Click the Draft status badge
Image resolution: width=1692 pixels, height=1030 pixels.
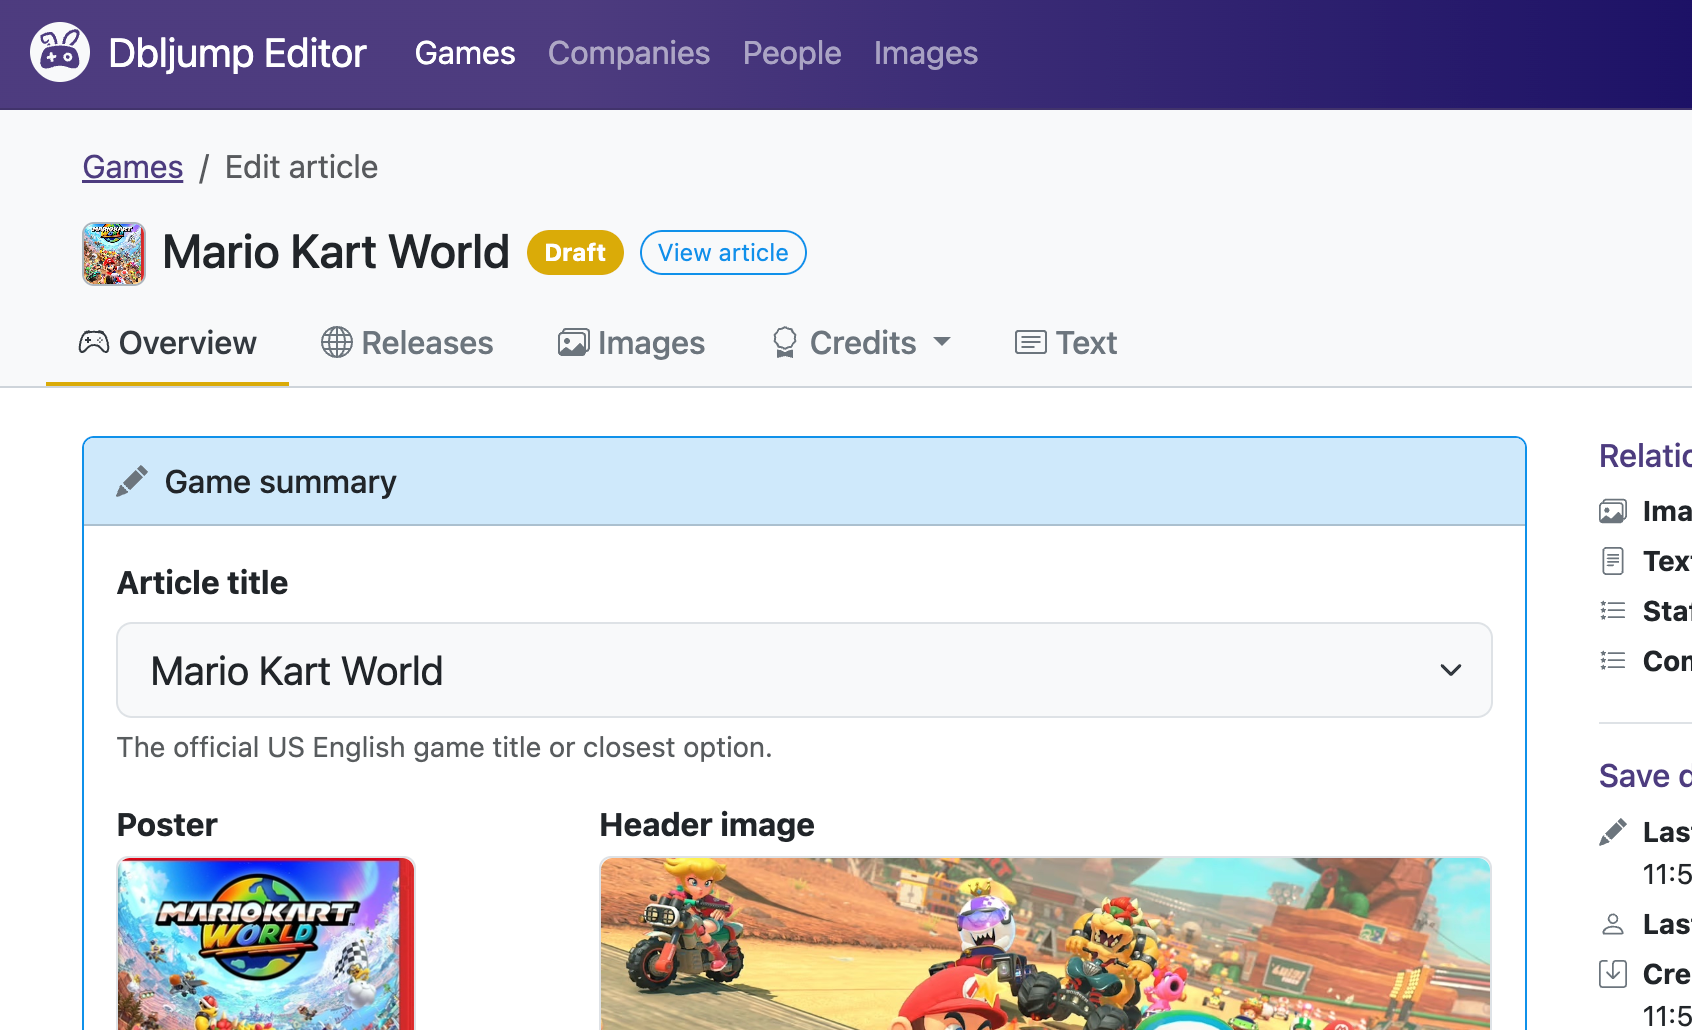[x=575, y=252]
